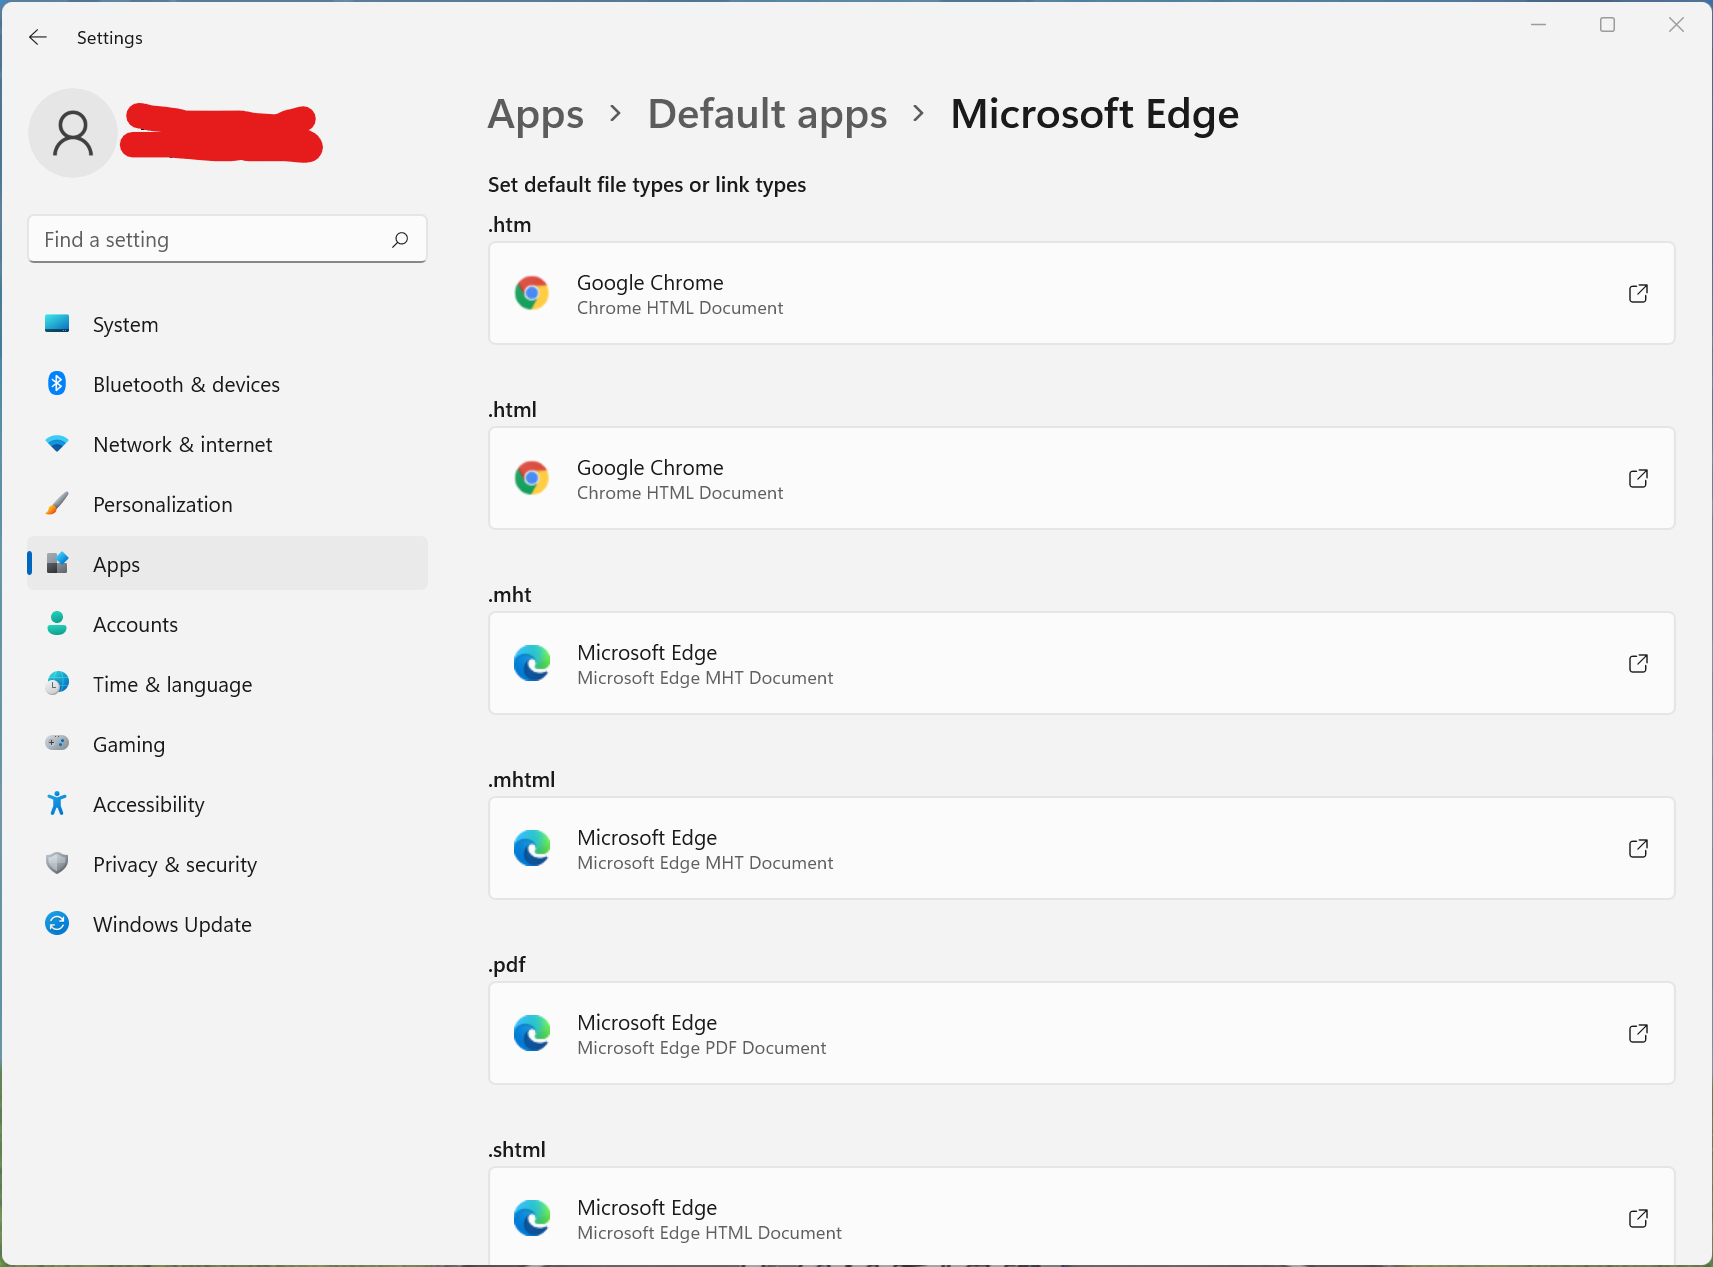
Task: Navigate to Default apps breadcrumb
Action: pyautogui.click(x=767, y=115)
